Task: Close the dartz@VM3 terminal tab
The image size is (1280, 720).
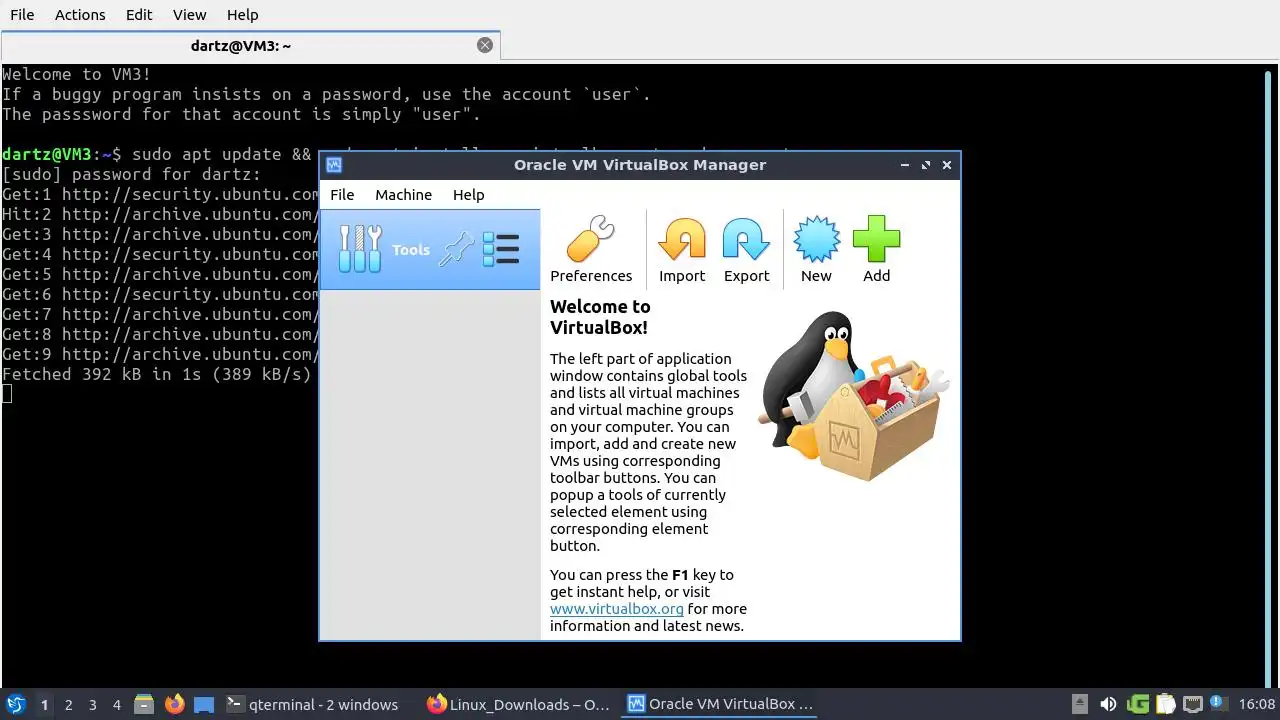Action: (x=485, y=45)
